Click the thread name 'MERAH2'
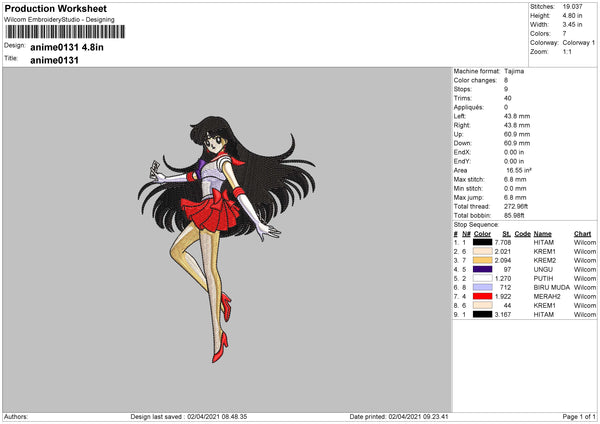The height and width of the screenshot is (424, 600). [547, 296]
